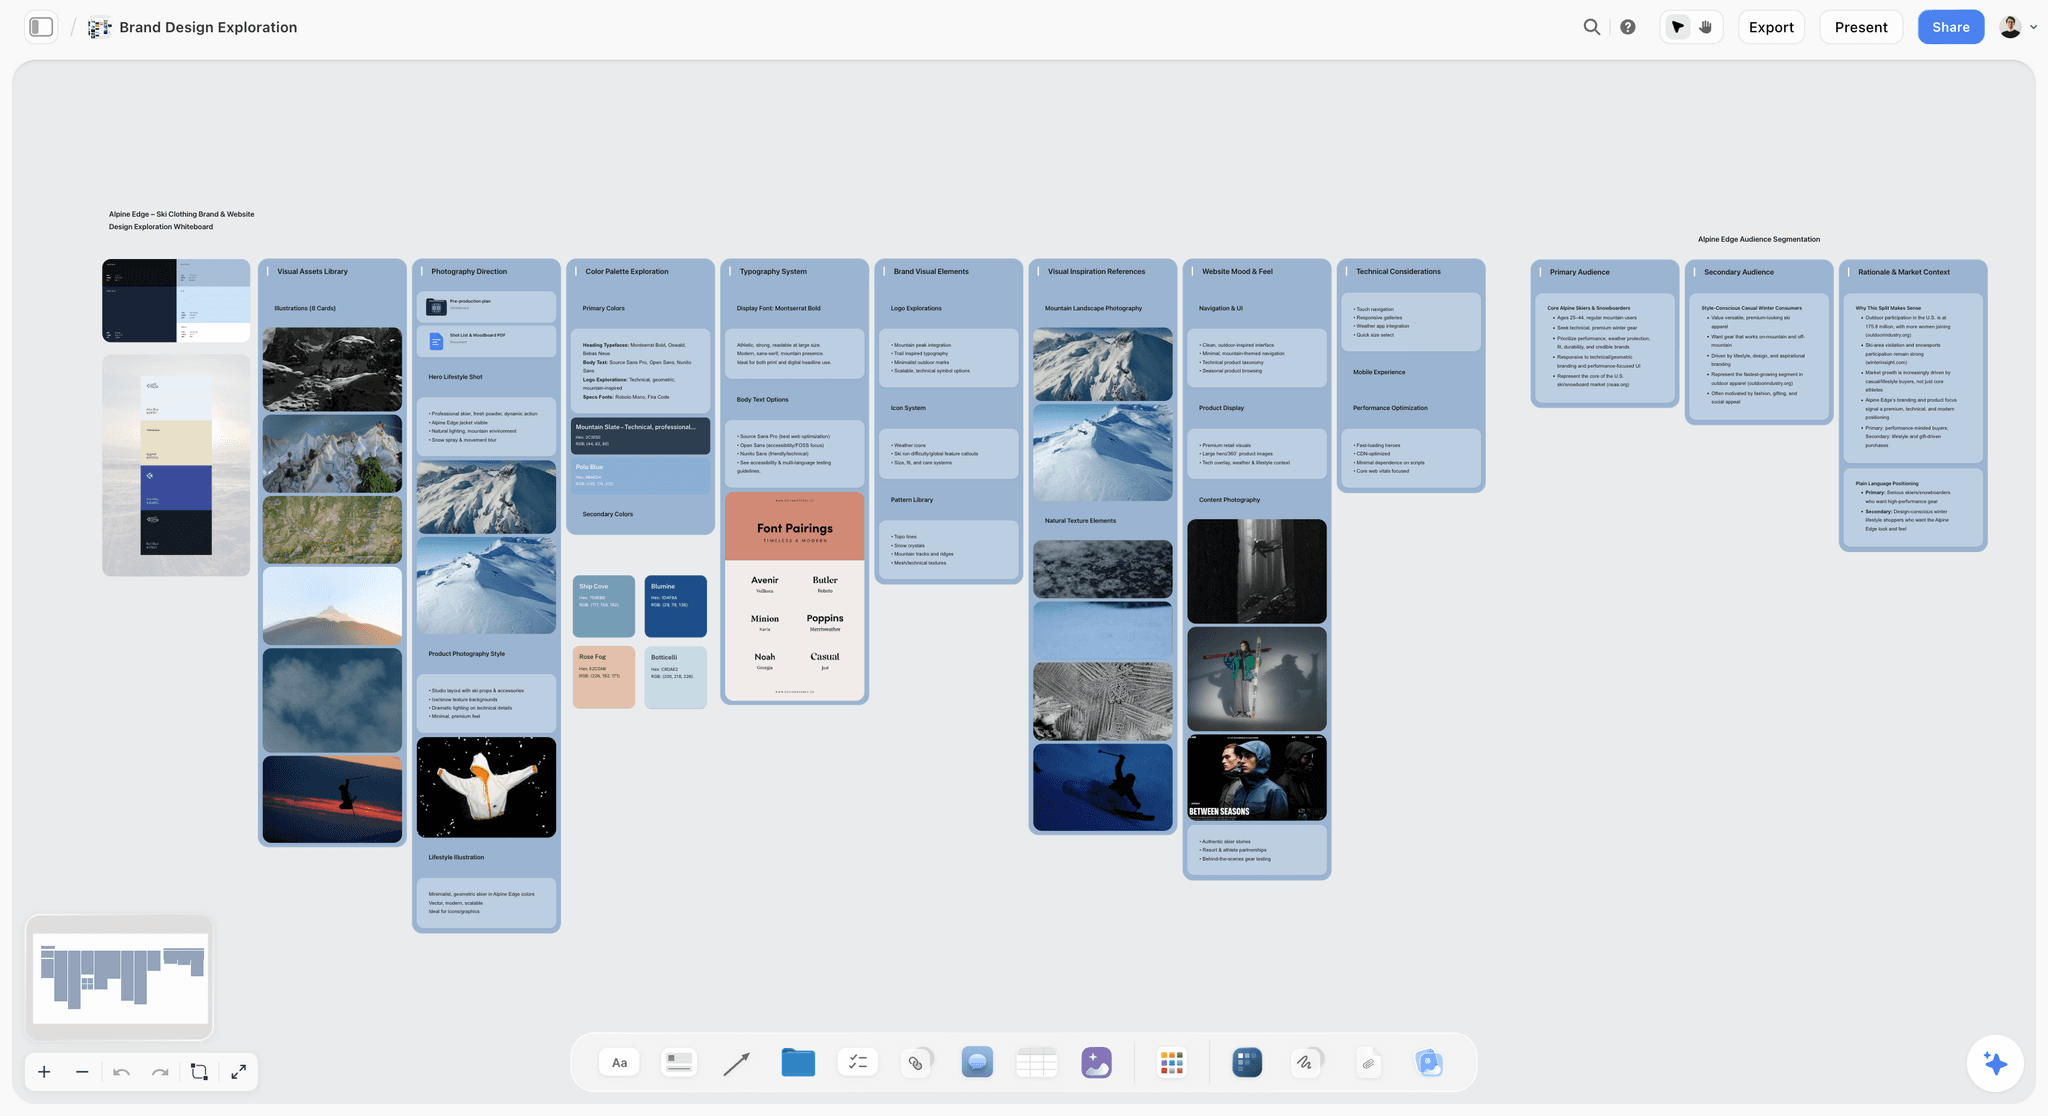Select the checklist to-do tool
Image resolution: width=2048 pixels, height=1116 pixels.
pos(857,1063)
